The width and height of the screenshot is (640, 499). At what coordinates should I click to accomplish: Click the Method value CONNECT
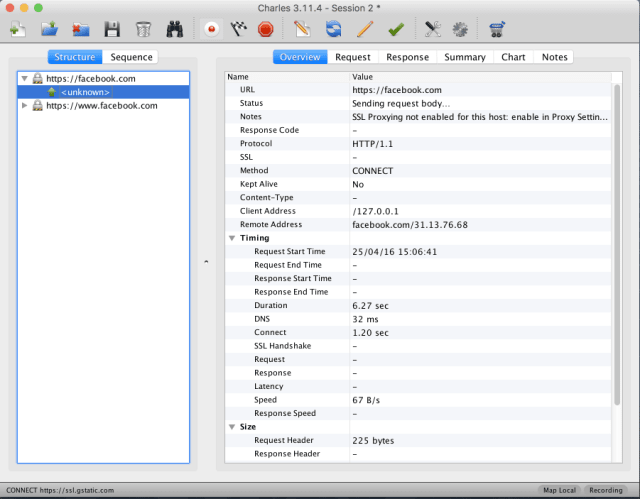372,171
